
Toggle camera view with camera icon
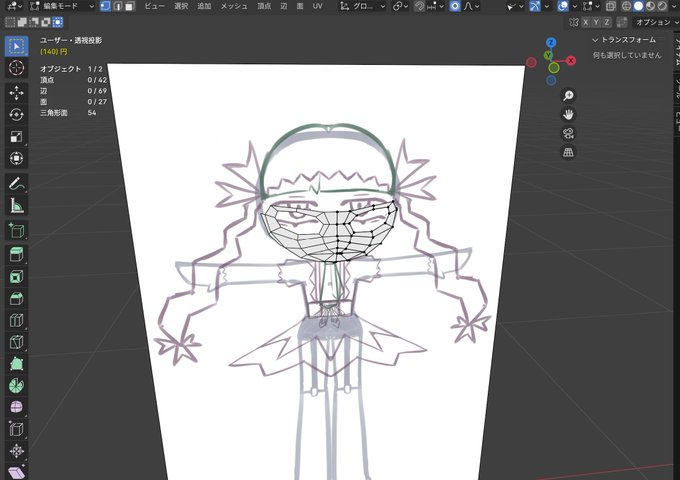pos(568,134)
